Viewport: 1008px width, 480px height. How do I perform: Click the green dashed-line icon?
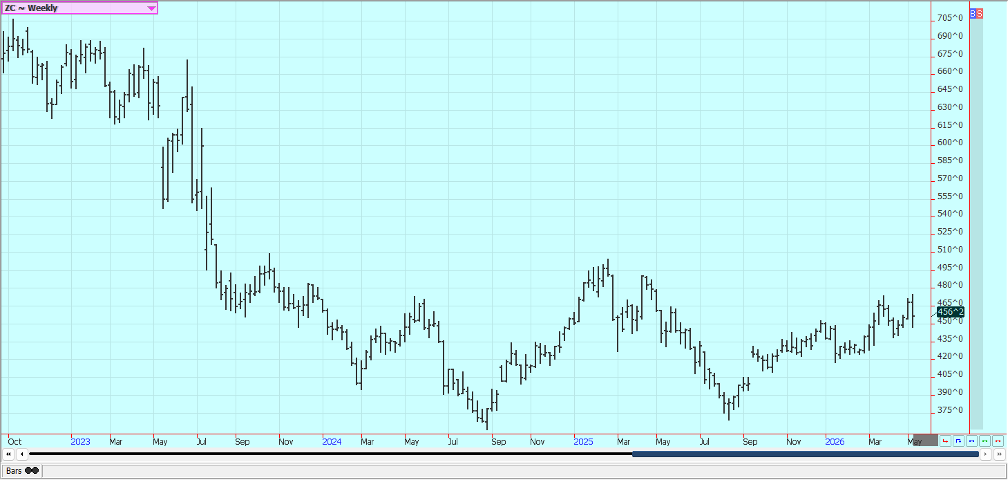pos(985,441)
